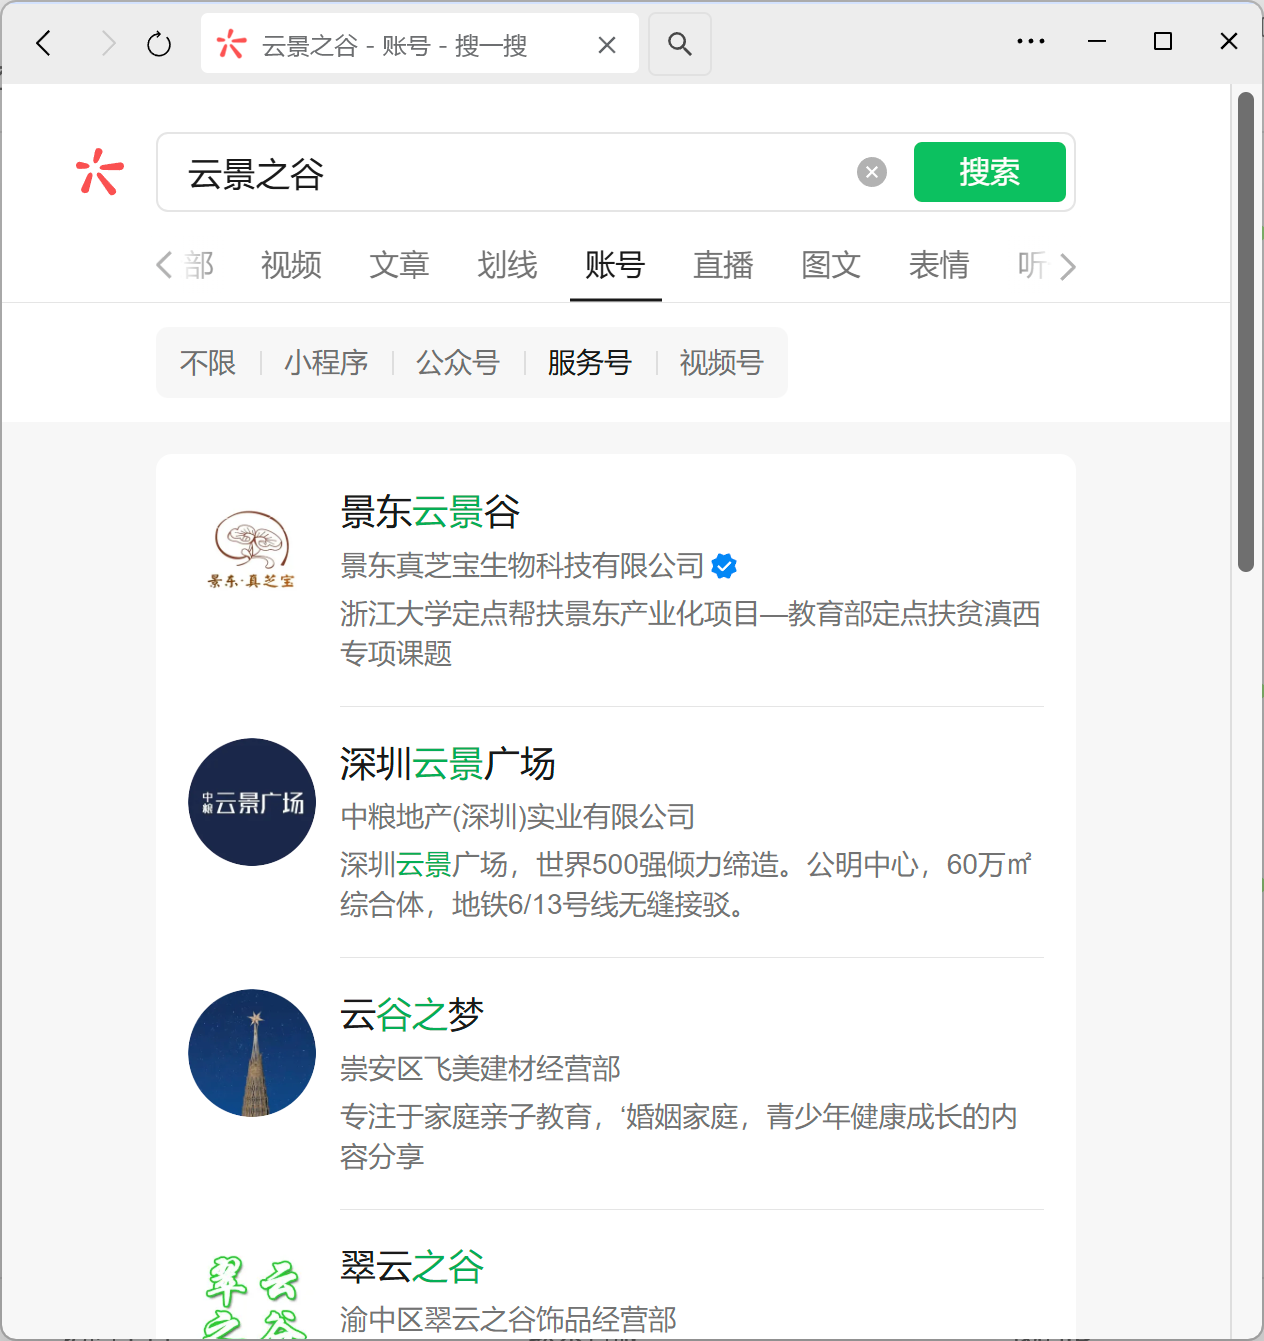Open the 翠云之谷 account title

tap(412, 1267)
